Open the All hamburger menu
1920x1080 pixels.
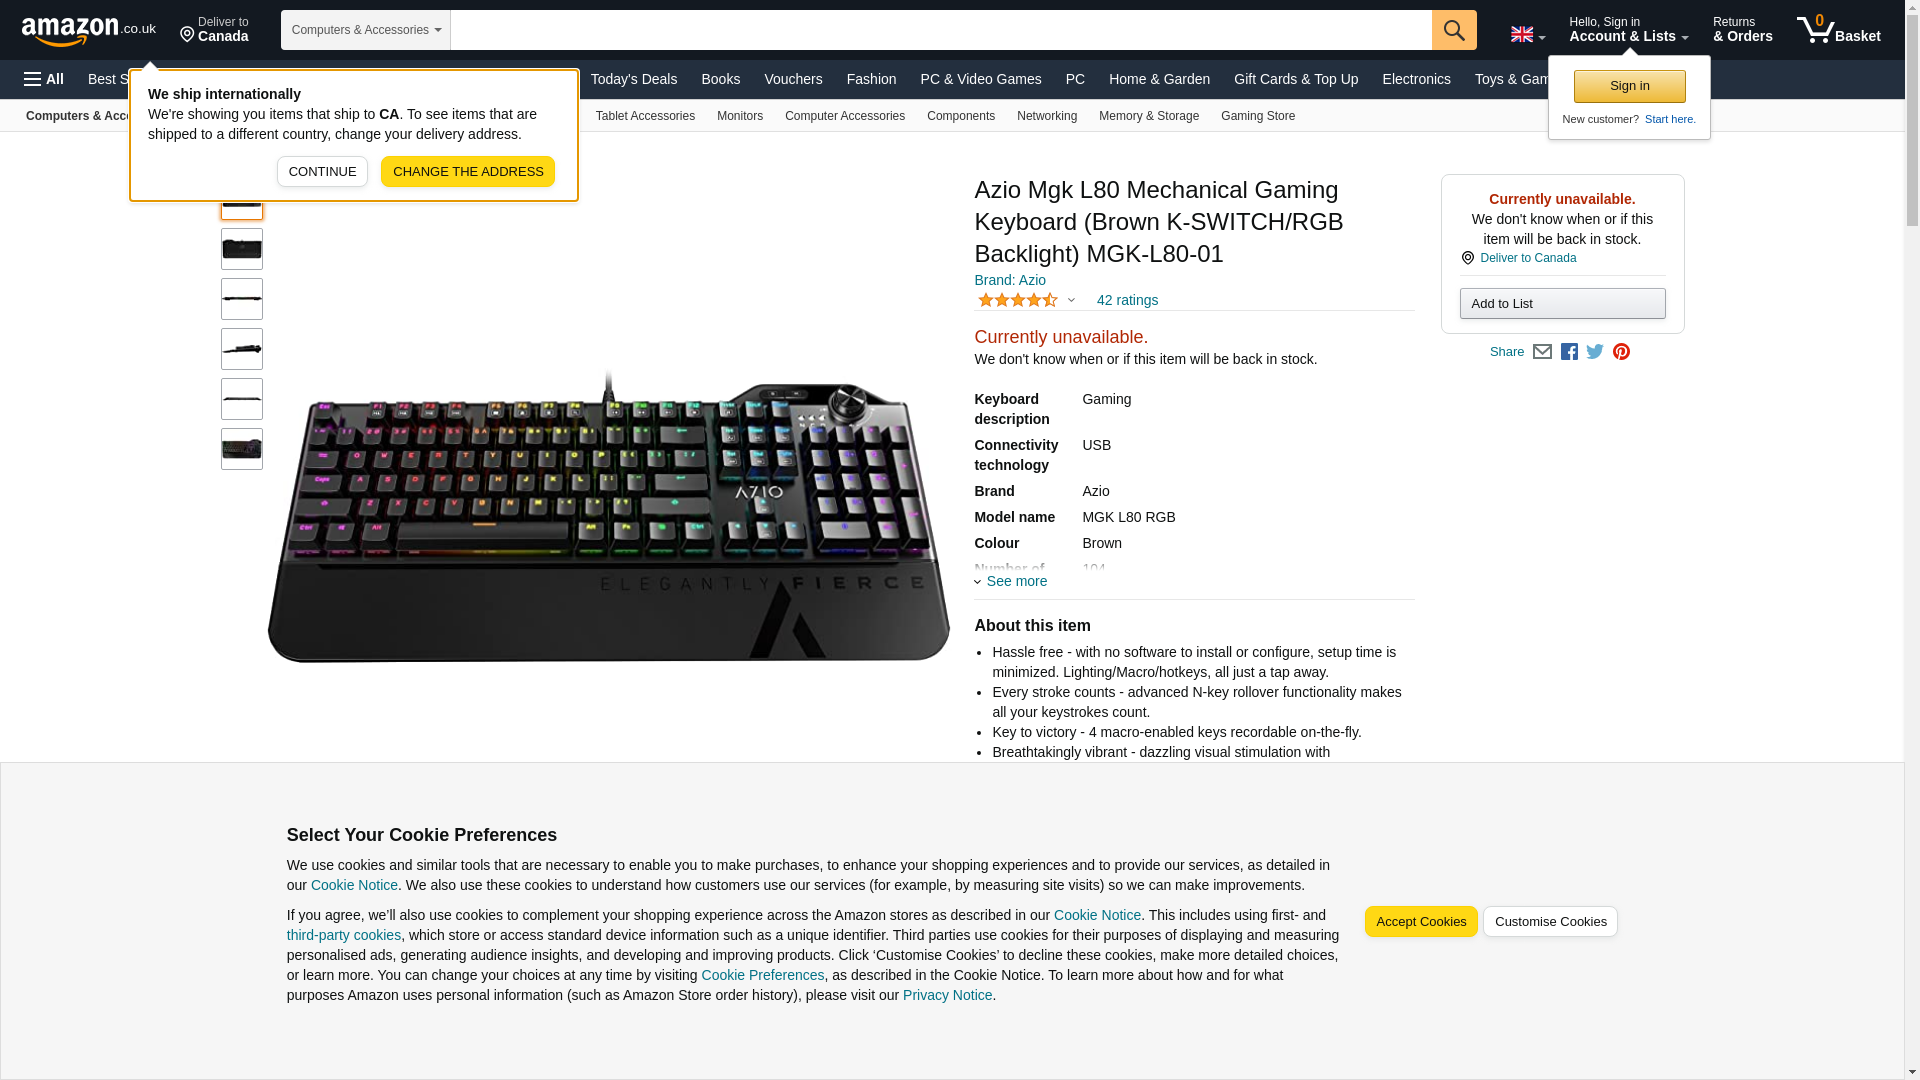coord(44,79)
